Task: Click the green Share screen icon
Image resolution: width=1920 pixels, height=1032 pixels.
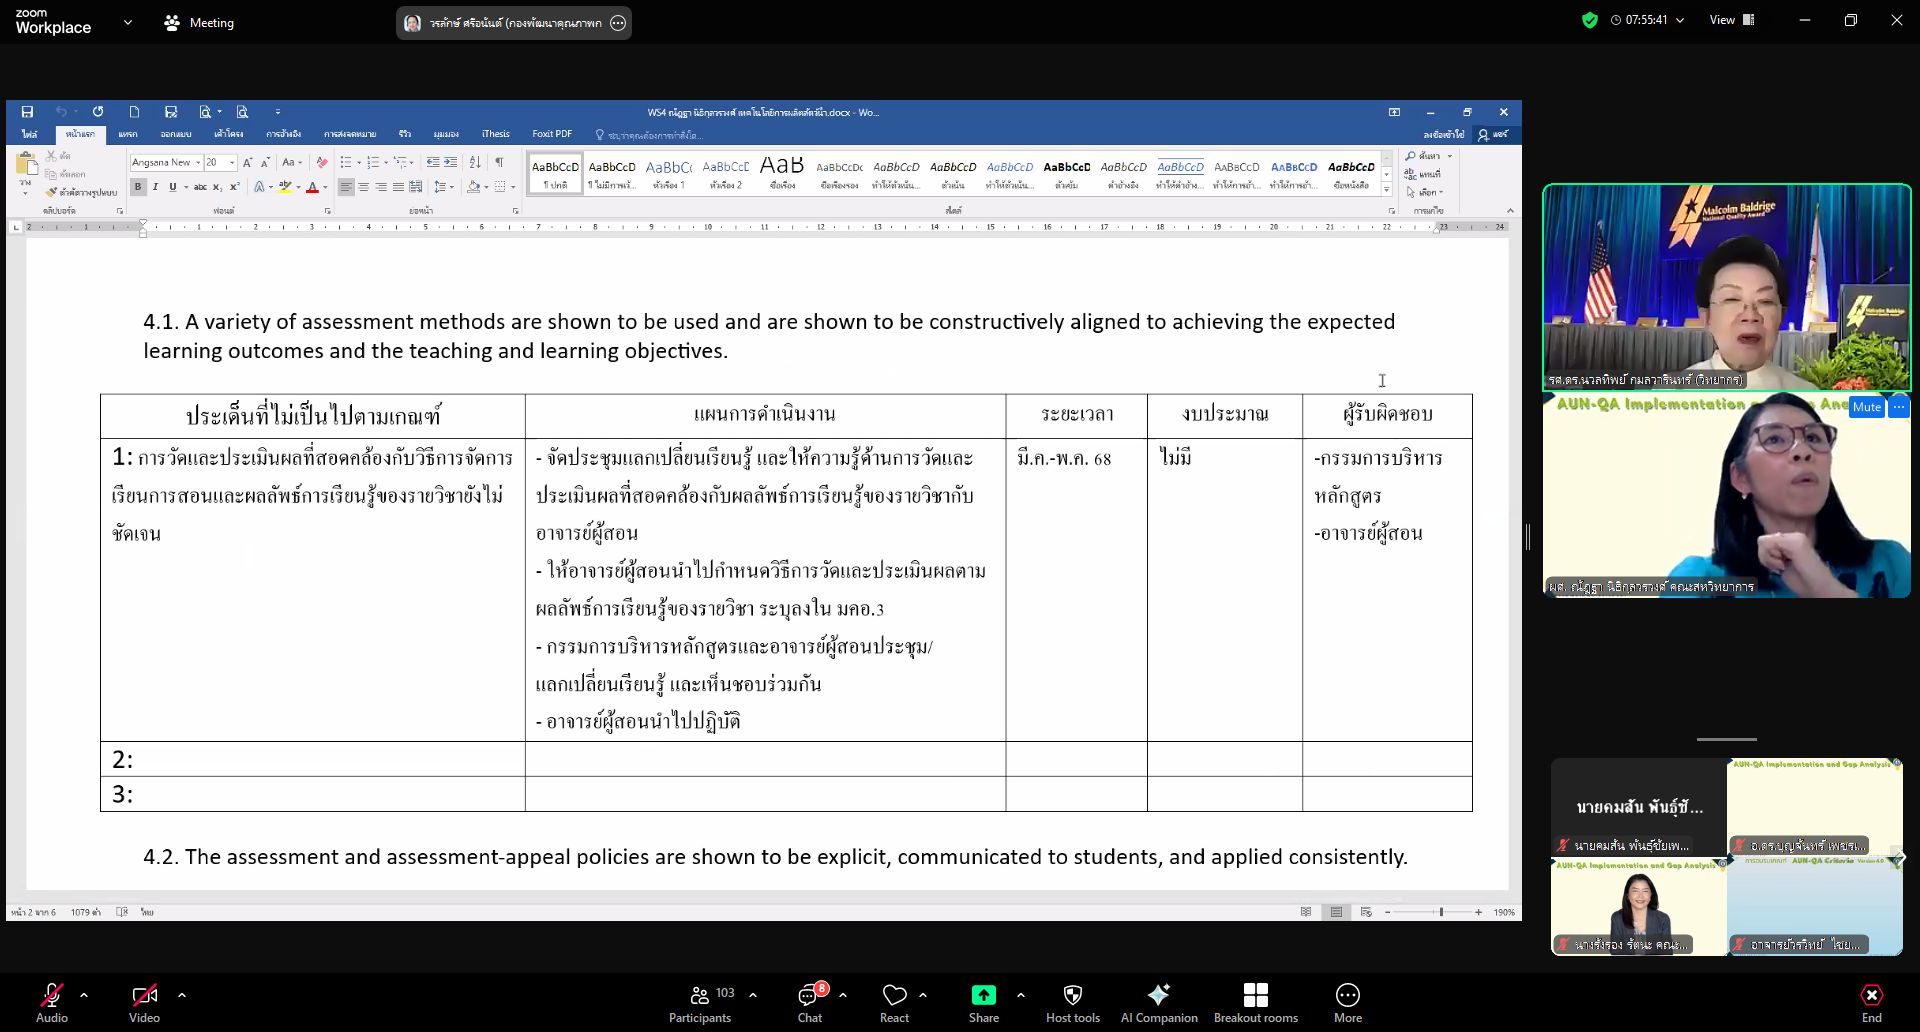Action: [x=984, y=995]
